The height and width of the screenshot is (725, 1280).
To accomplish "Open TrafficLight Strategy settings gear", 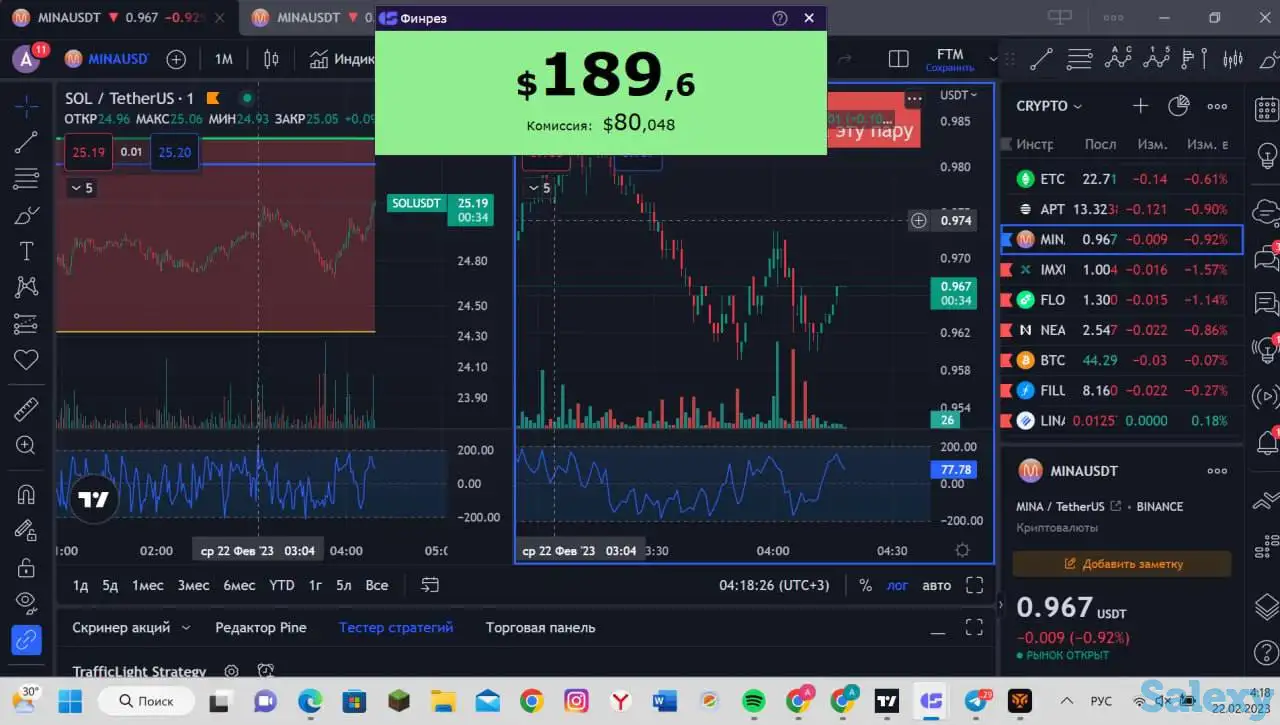I will pos(231,671).
